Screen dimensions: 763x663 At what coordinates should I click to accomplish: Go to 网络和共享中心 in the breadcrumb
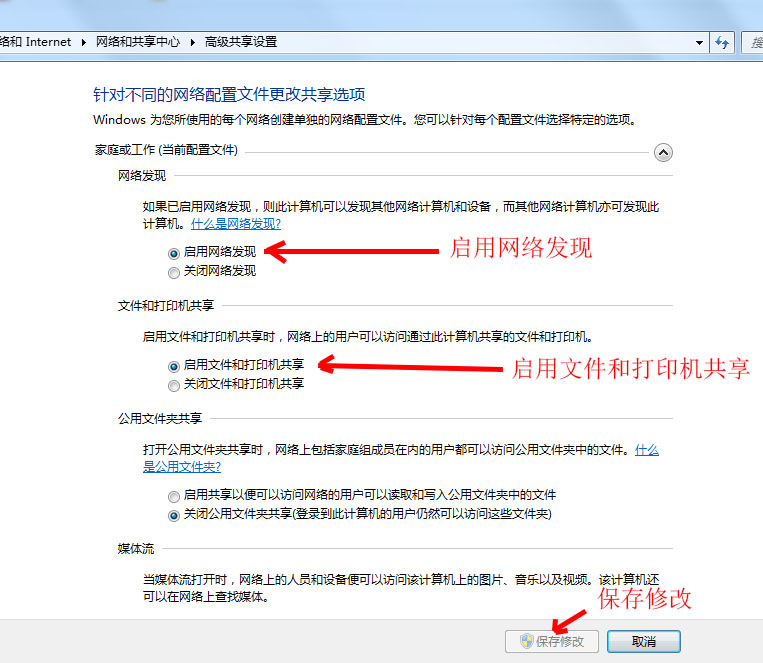[138, 42]
